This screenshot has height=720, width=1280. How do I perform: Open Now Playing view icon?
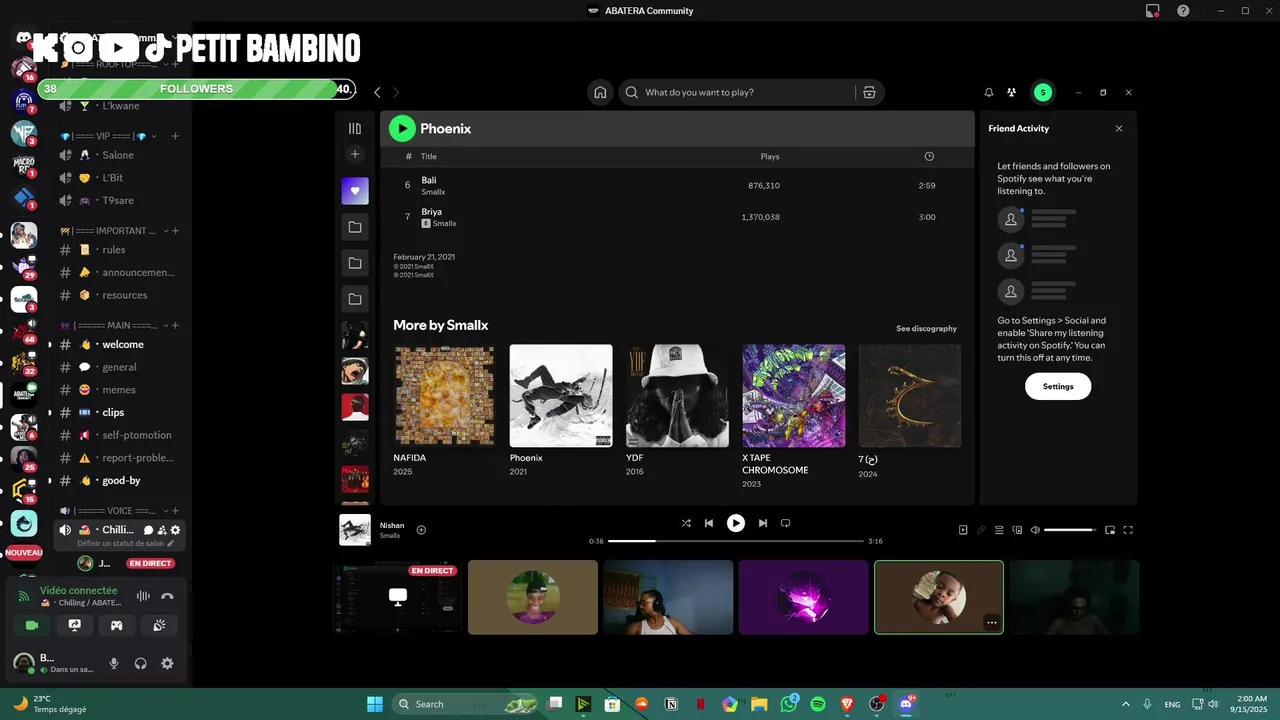click(x=963, y=530)
